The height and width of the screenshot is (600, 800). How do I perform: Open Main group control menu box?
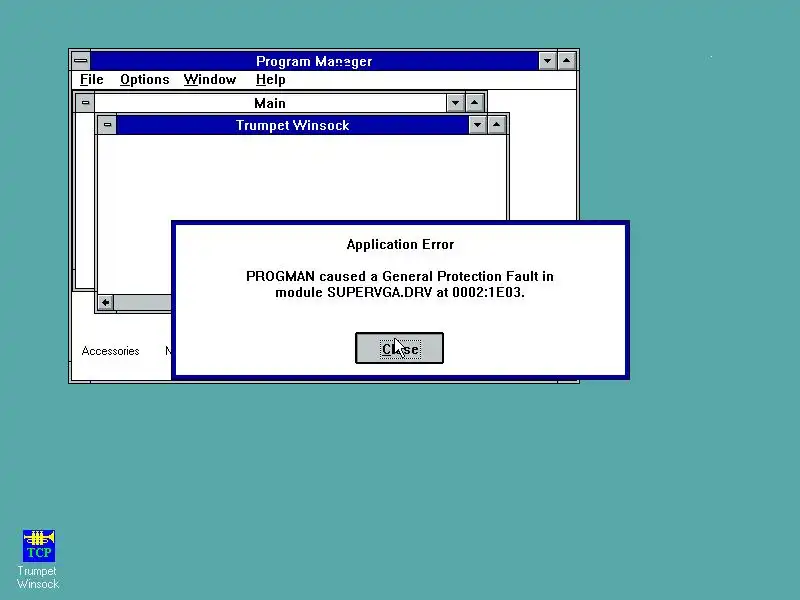85,103
